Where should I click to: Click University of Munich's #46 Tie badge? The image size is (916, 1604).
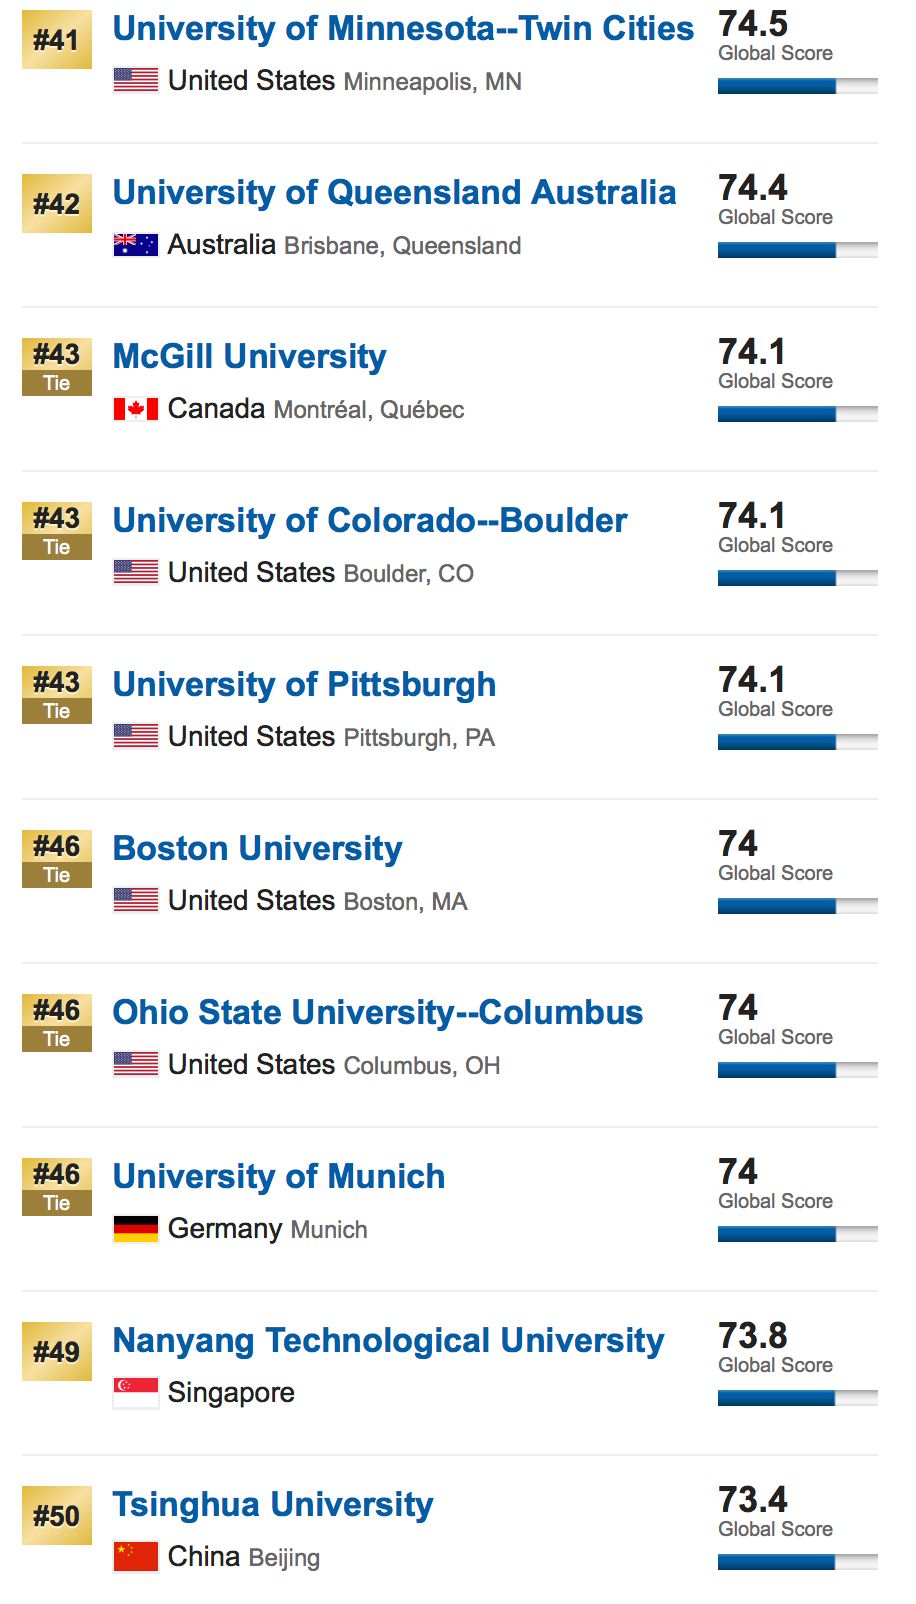tap(57, 1186)
